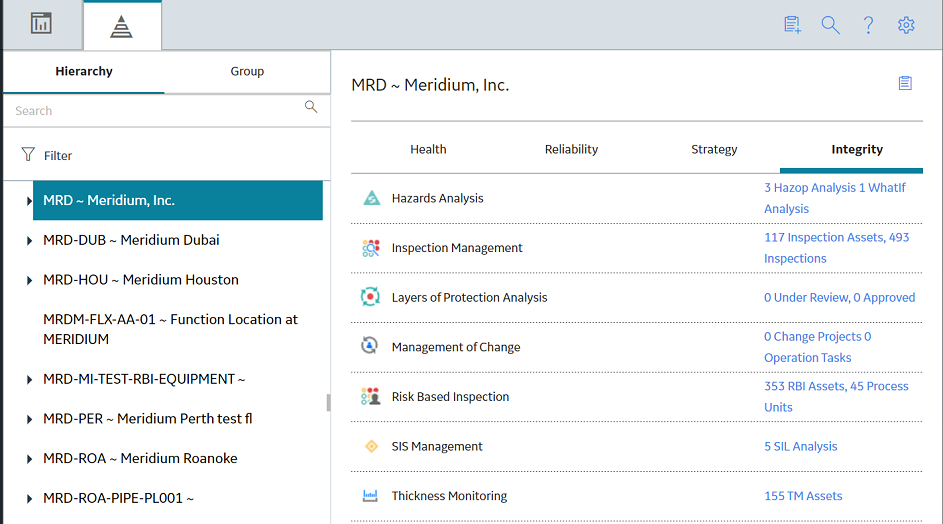Click the Management of Change label
Screen dimensions: 943x524
tap(456, 347)
